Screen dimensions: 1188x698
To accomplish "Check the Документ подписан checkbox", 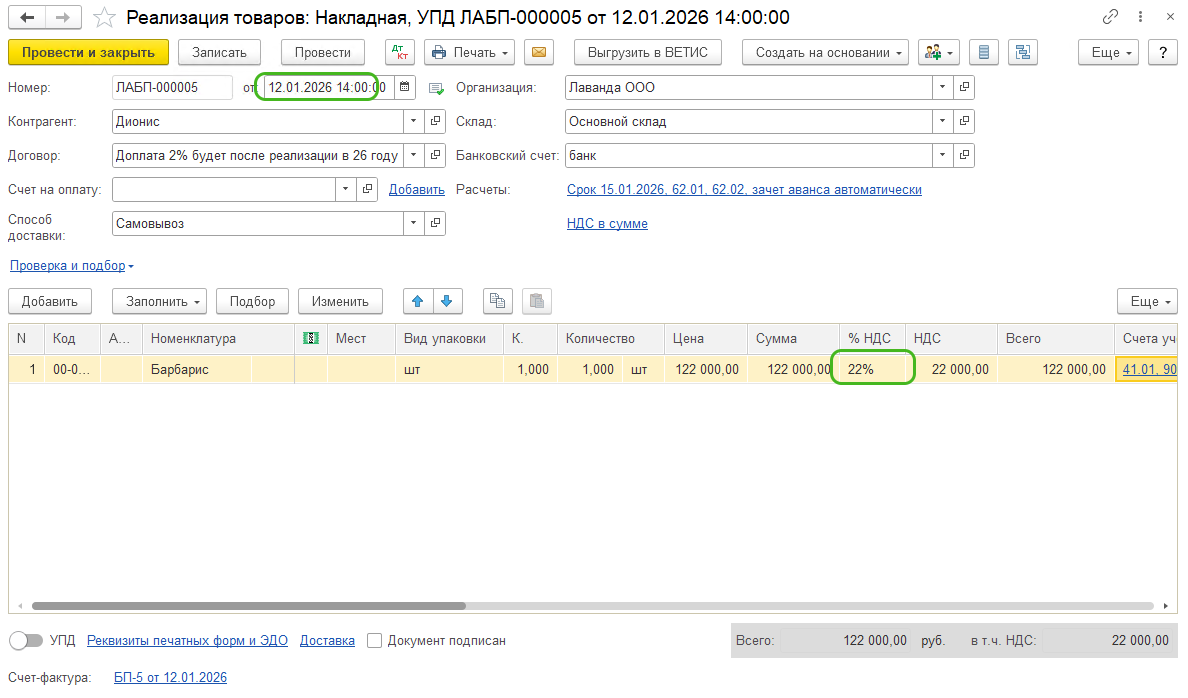I will [375, 640].
